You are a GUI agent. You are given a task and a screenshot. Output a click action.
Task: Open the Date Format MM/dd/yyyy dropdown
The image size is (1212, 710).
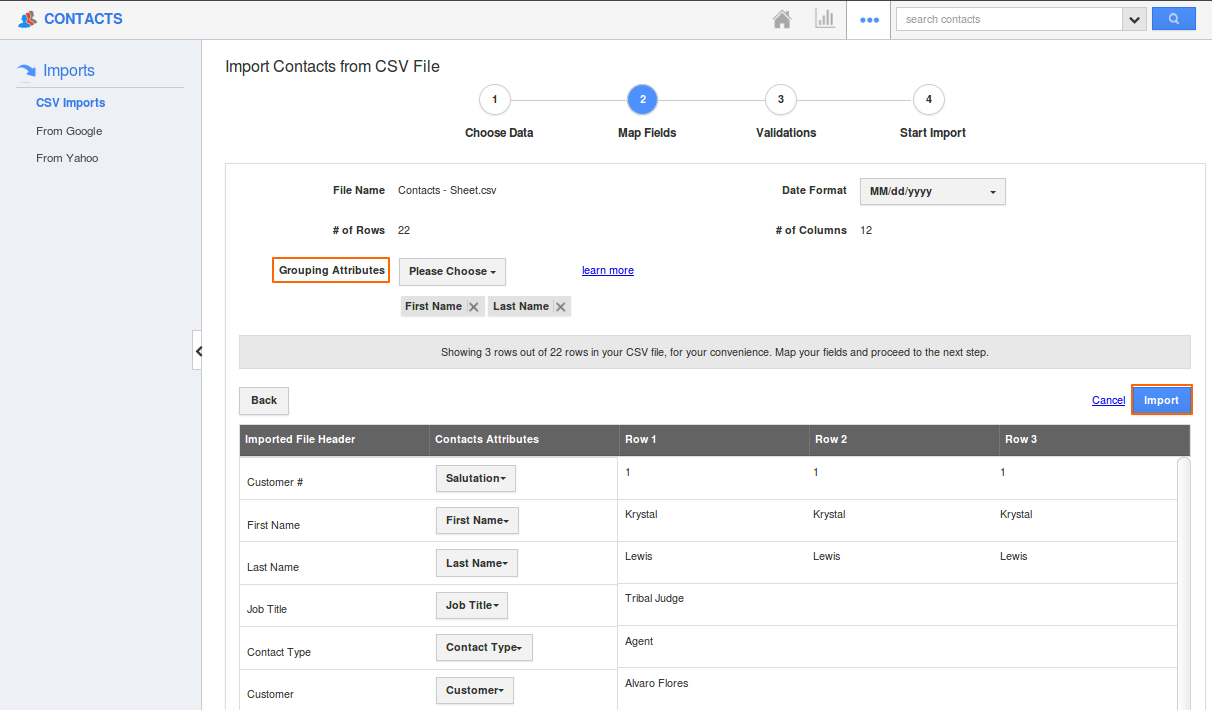click(x=932, y=191)
